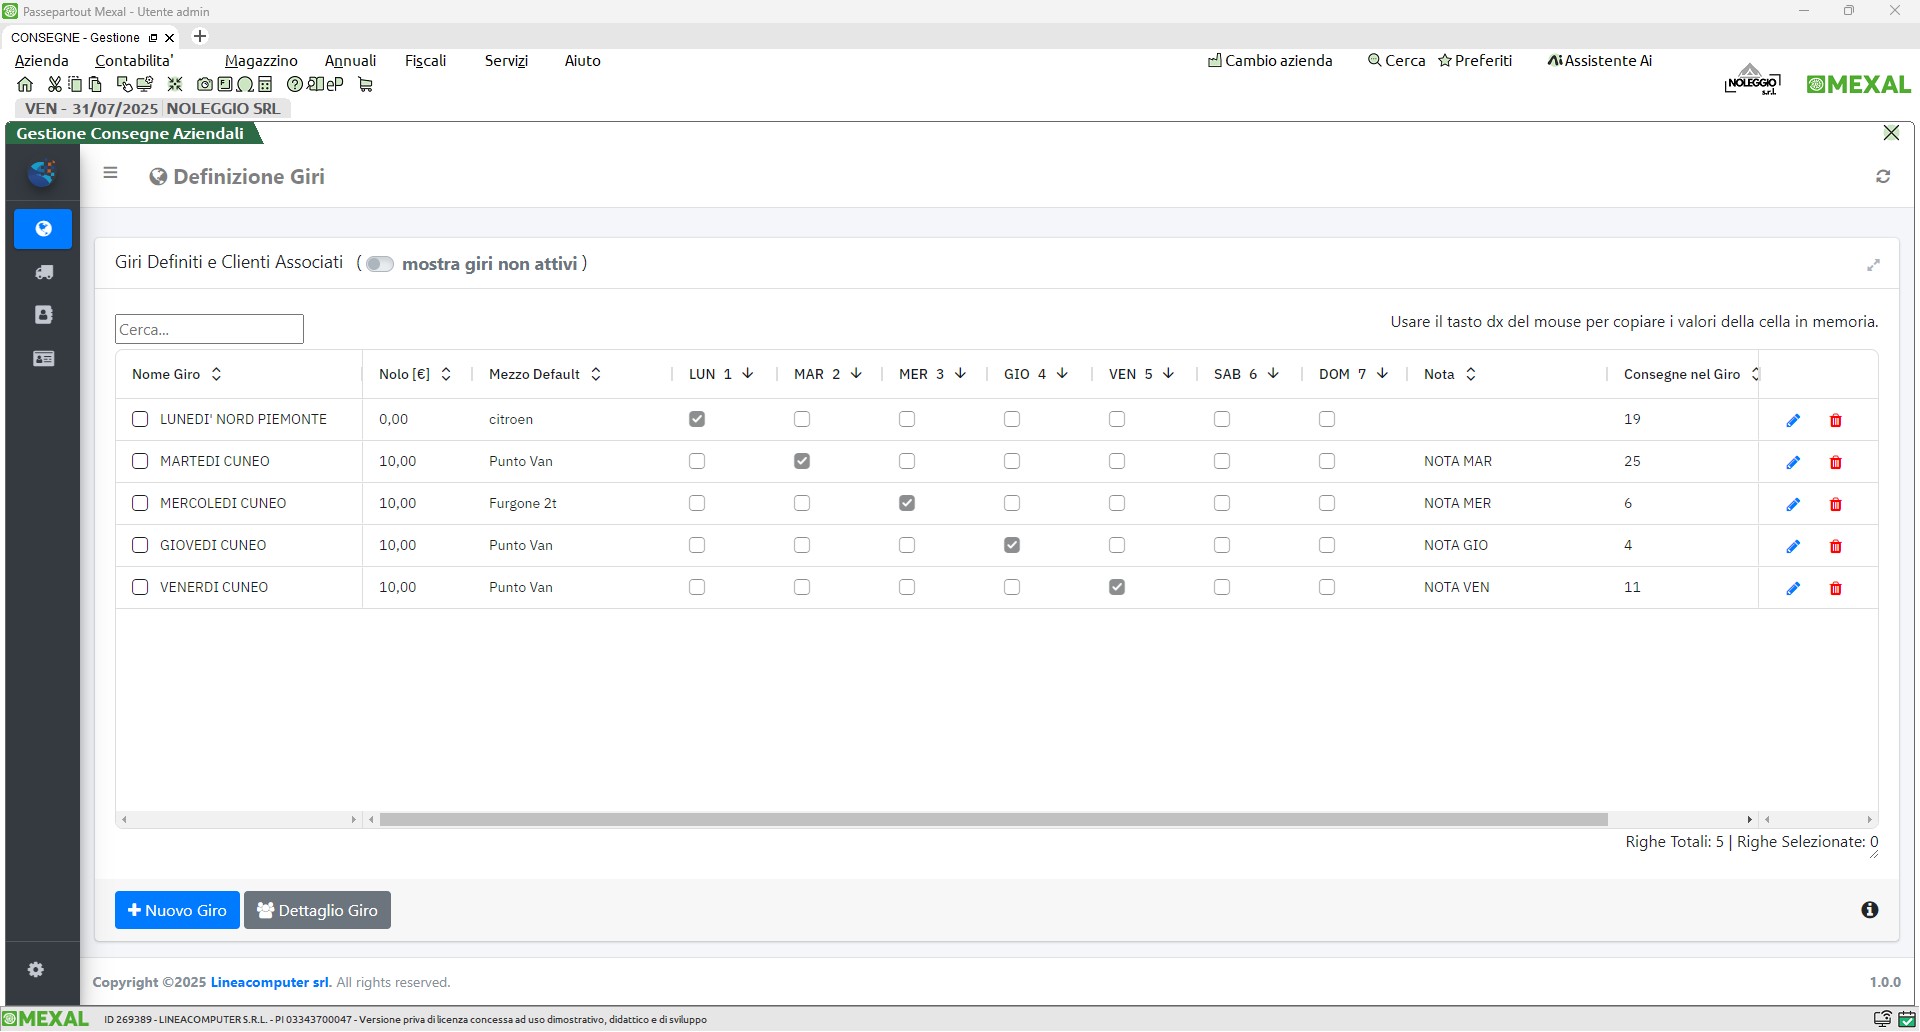The width and height of the screenshot is (1920, 1032).
Task: Click the horizontal scrollbar under the table
Action: point(993,820)
